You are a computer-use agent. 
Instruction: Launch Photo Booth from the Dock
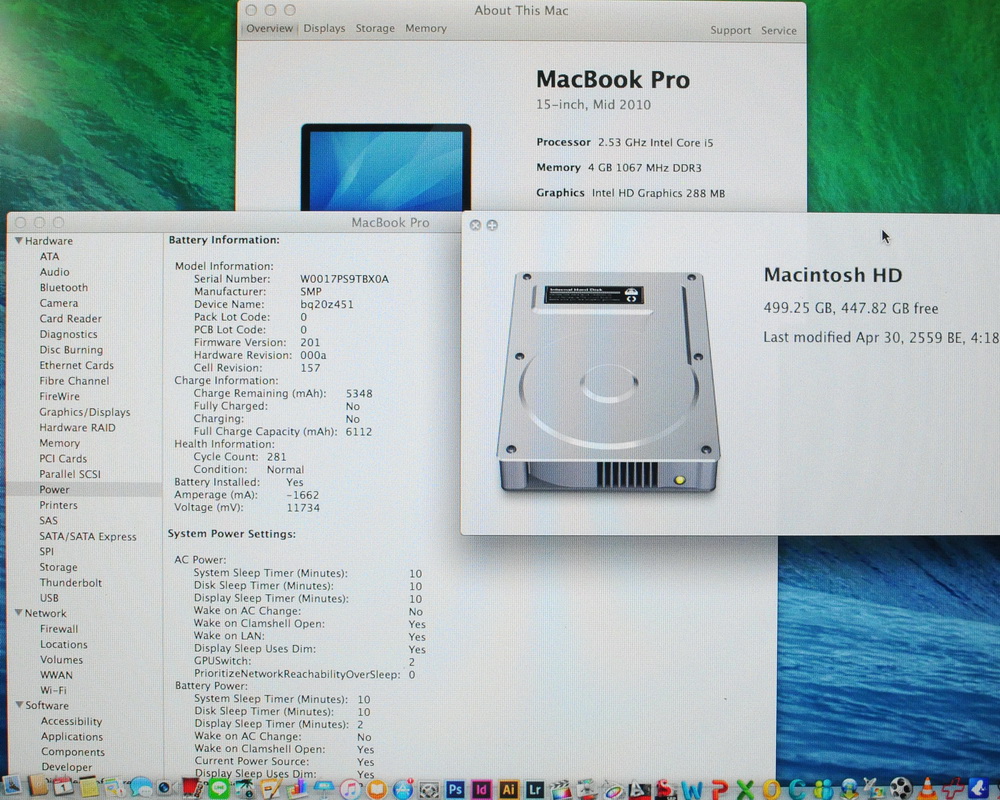tap(193, 788)
